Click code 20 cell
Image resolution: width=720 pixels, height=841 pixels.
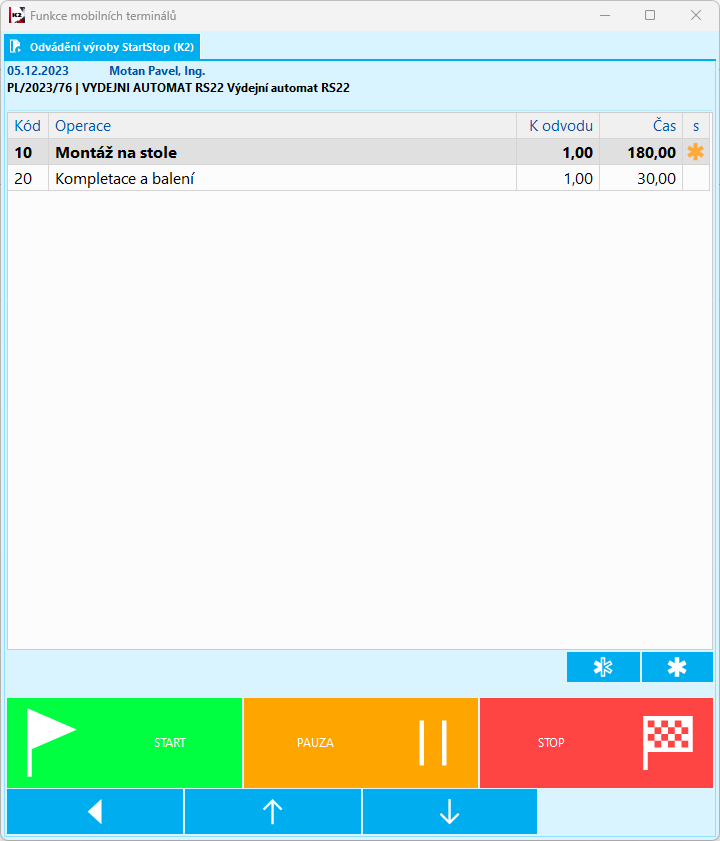click(x=28, y=178)
